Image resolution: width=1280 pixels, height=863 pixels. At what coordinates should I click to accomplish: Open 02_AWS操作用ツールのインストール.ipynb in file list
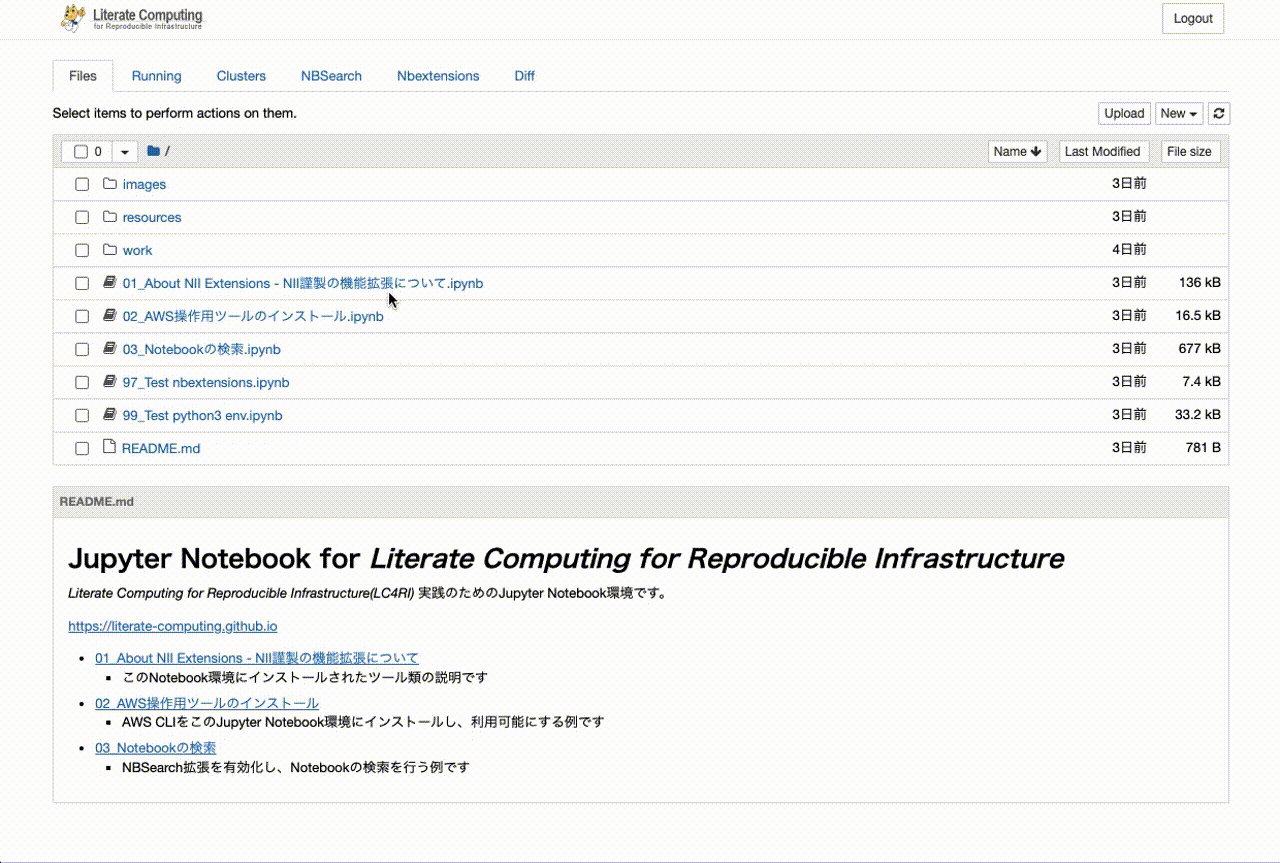point(253,316)
